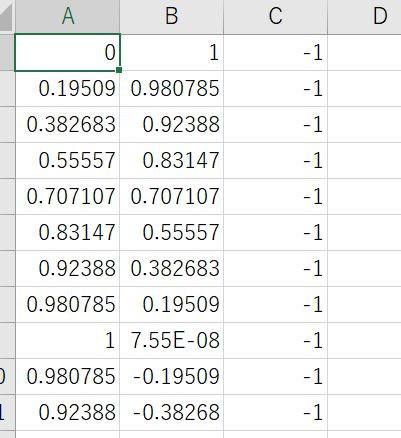Screen dimensions: 401x438
Task: Select the -0.19509 cell
Action: [x=171, y=377]
